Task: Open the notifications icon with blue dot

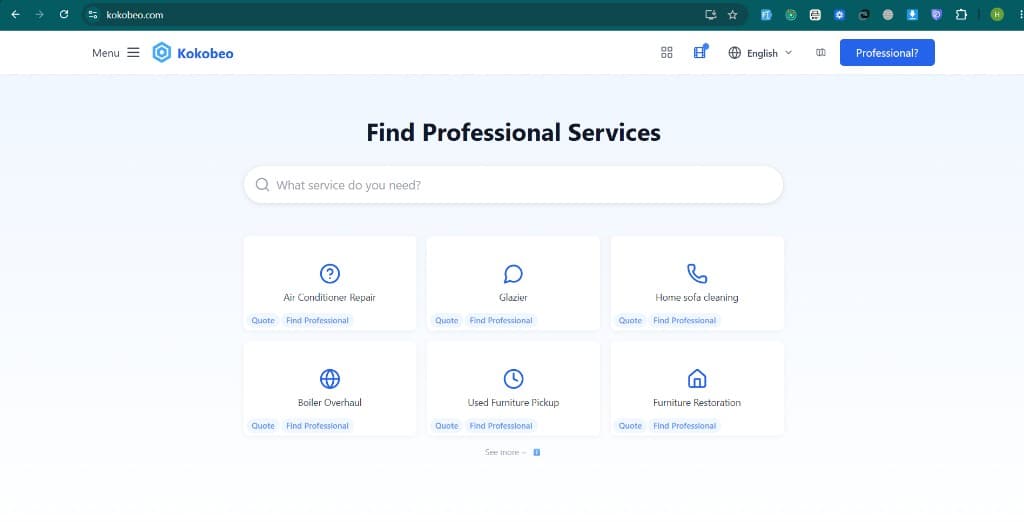Action: (700, 52)
